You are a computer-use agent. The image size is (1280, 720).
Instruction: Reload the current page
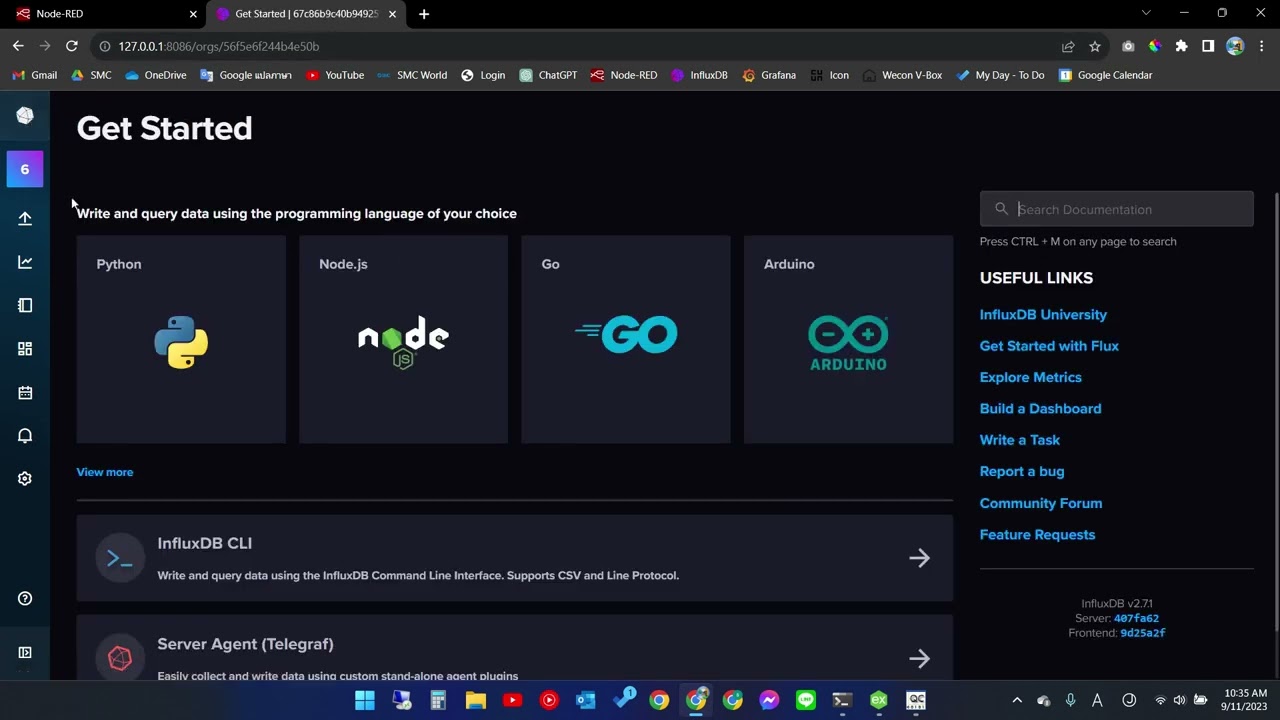point(72,46)
